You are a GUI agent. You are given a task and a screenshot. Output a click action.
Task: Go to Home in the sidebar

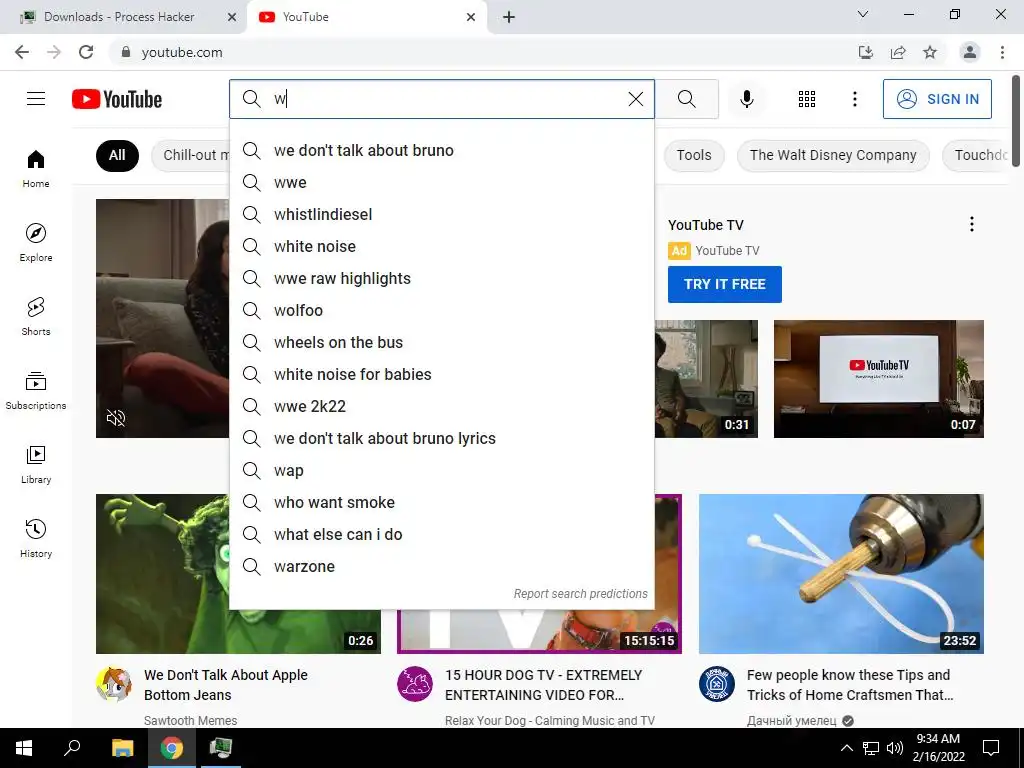pos(36,168)
